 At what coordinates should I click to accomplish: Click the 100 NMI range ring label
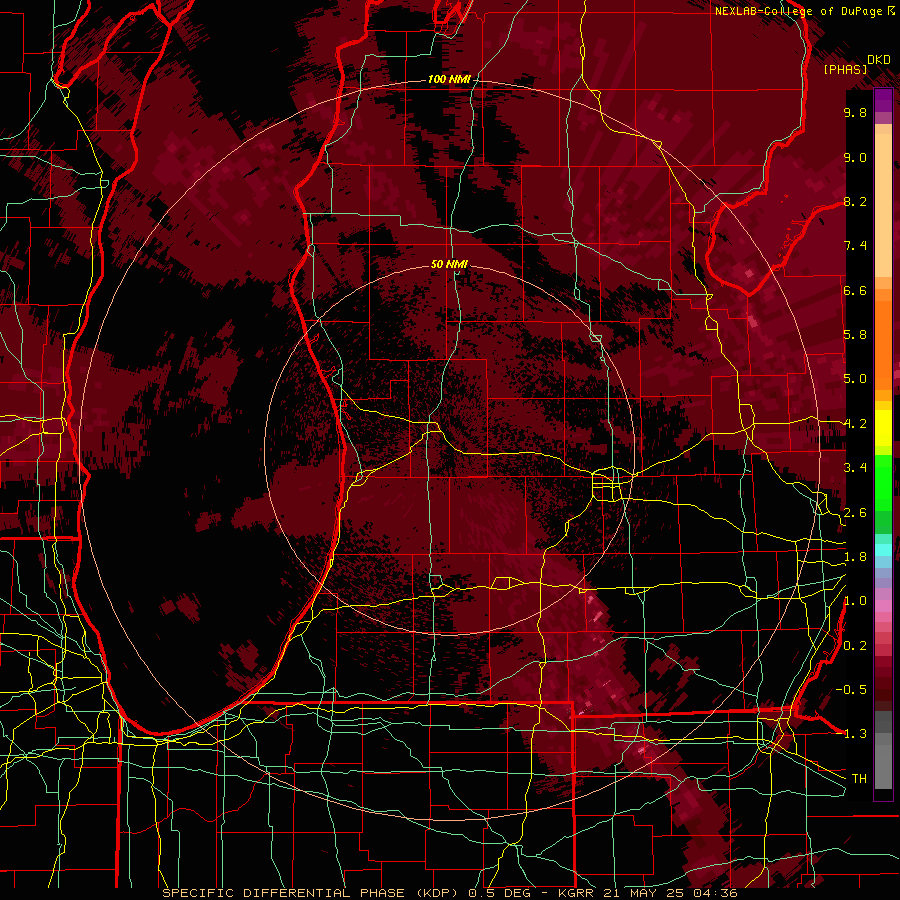click(x=448, y=79)
